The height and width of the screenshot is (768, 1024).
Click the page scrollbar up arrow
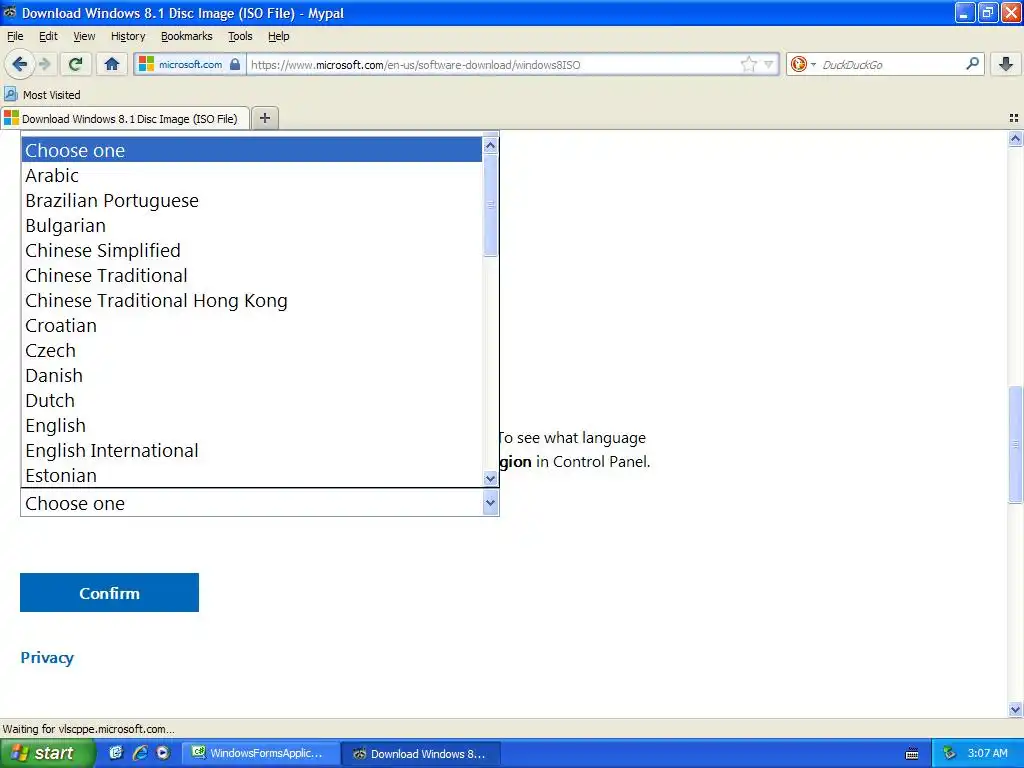[1015, 139]
